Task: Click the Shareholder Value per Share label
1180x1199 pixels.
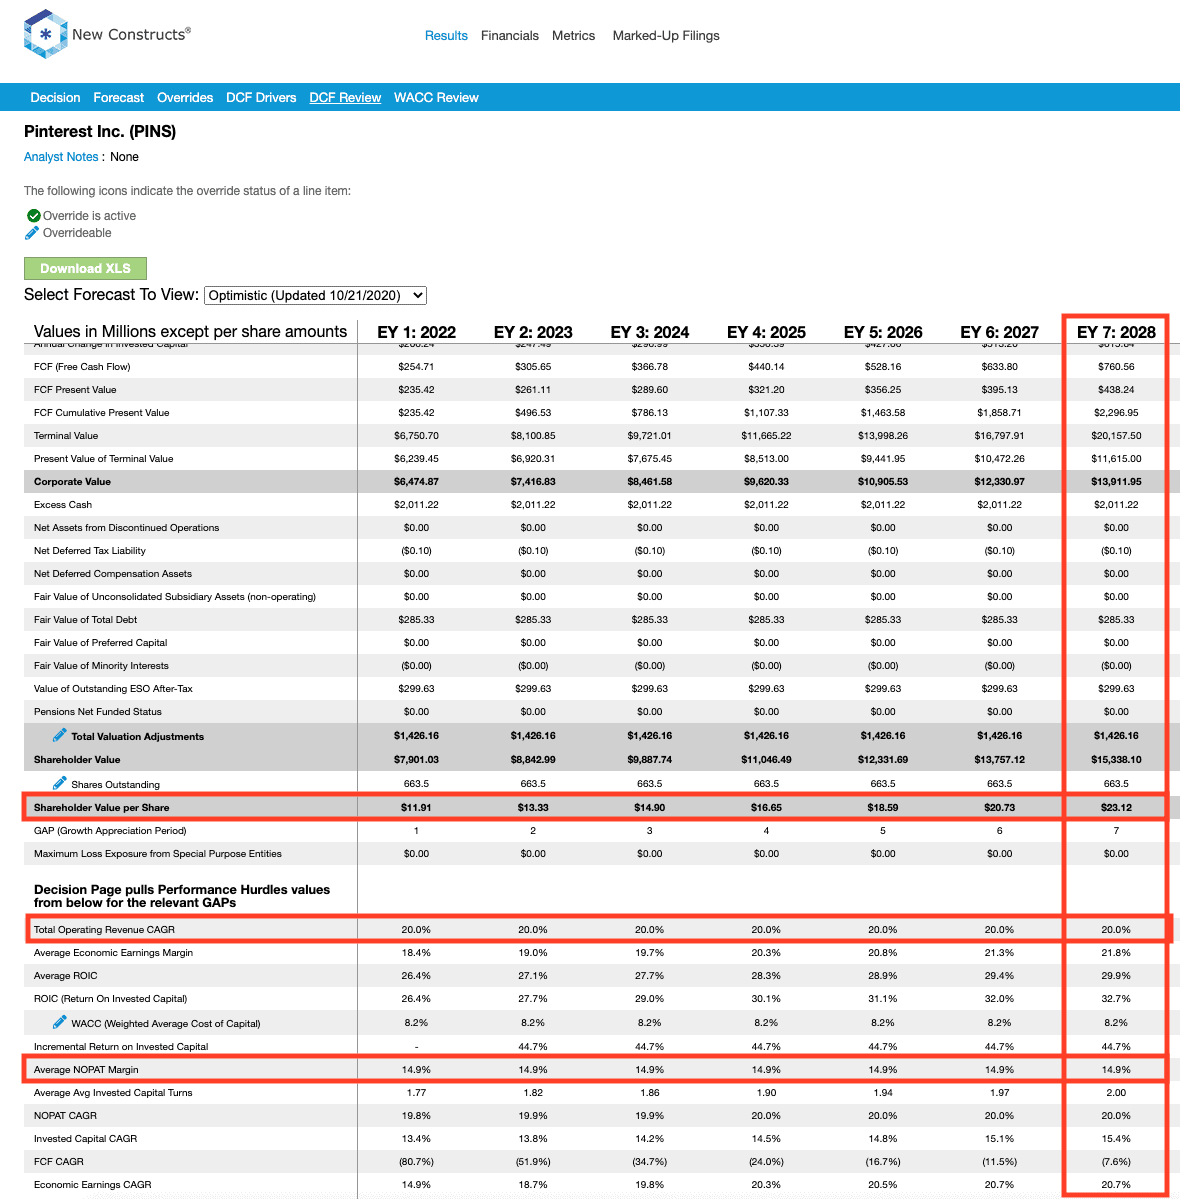Action: pyautogui.click(x=102, y=807)
